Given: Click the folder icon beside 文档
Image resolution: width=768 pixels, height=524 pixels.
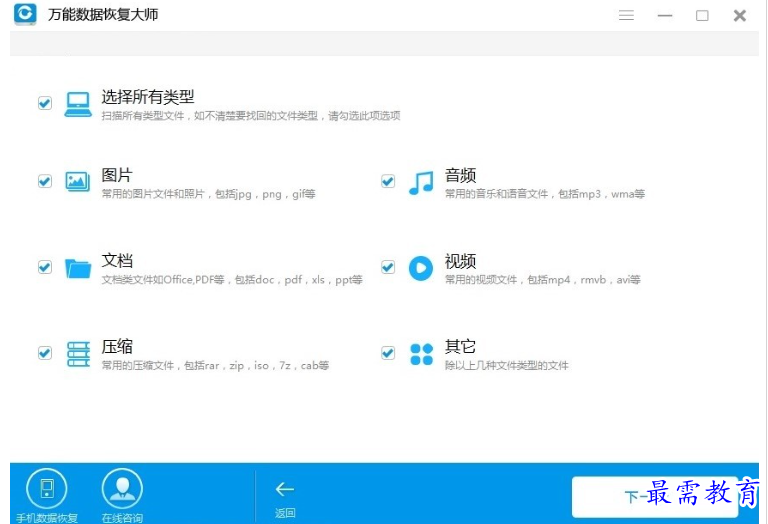Looking at the screenshot, I should 78,268.
